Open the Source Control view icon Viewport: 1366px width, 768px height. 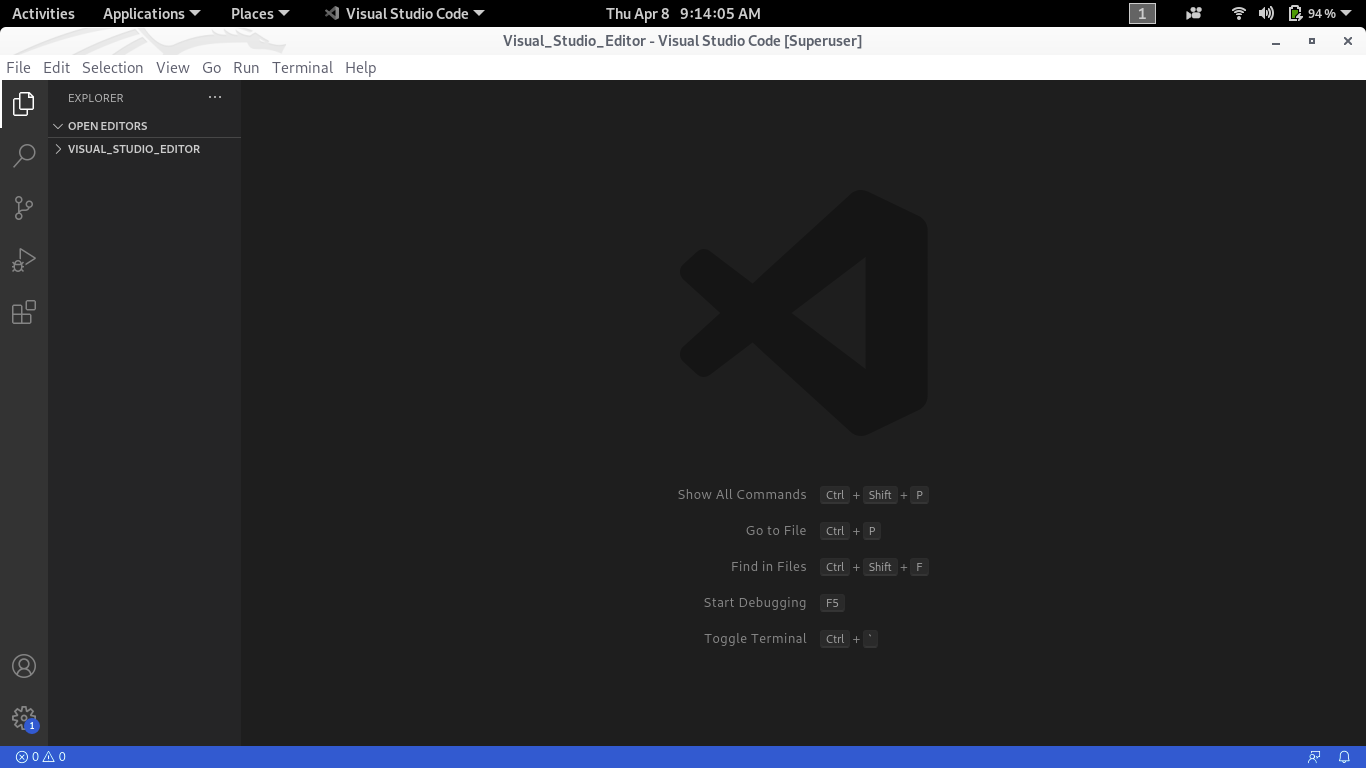point(24,208)
